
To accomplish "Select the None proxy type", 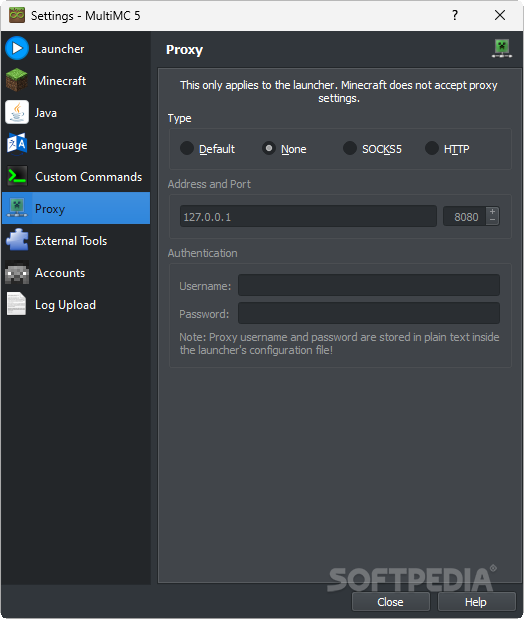I will (284, 149).
